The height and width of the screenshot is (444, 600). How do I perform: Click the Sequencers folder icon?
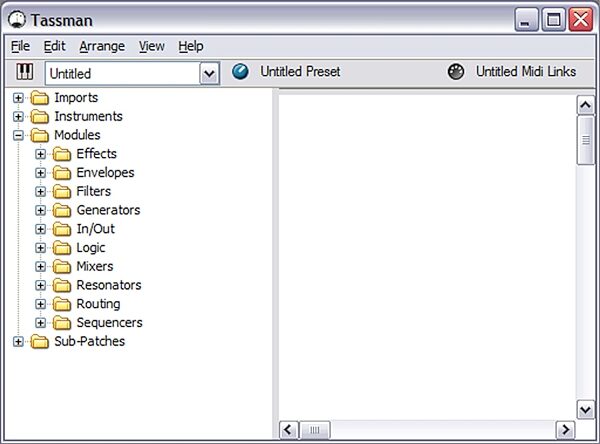pyautogui.click(x=62, y=323)
